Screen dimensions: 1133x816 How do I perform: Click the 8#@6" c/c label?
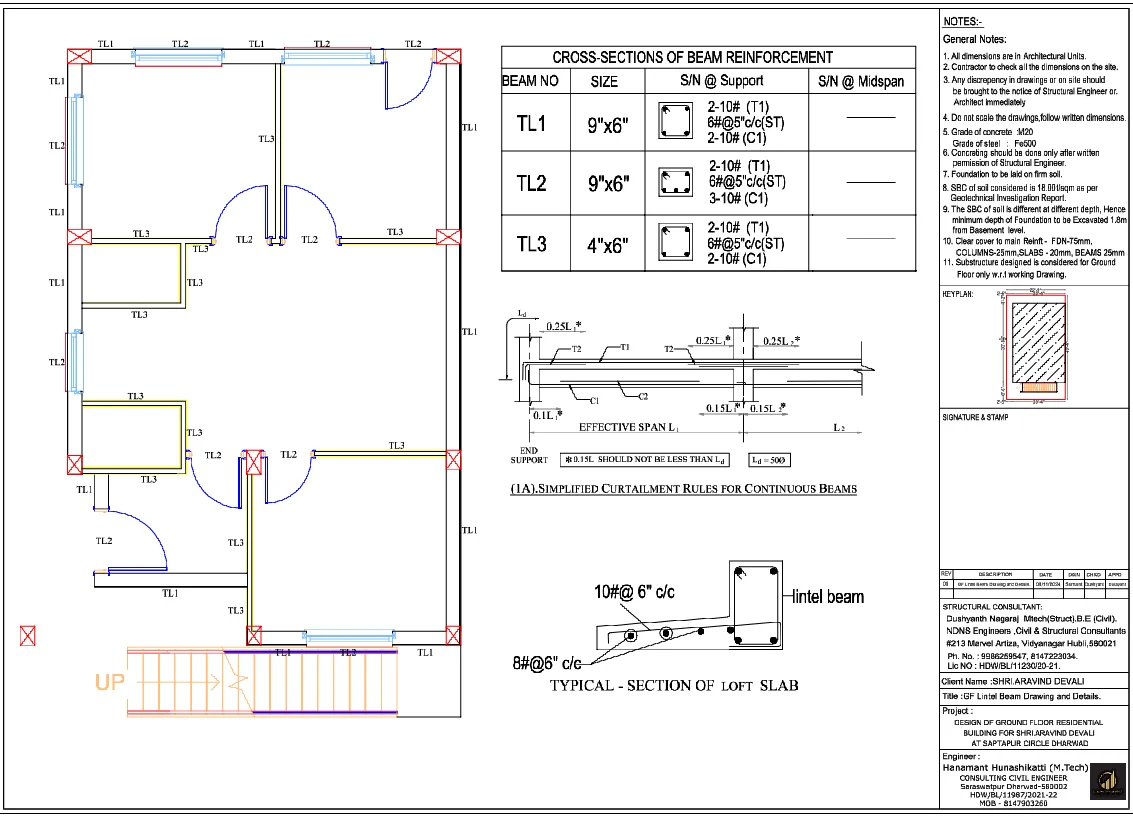pyautogui.click(x=547, y=663)
